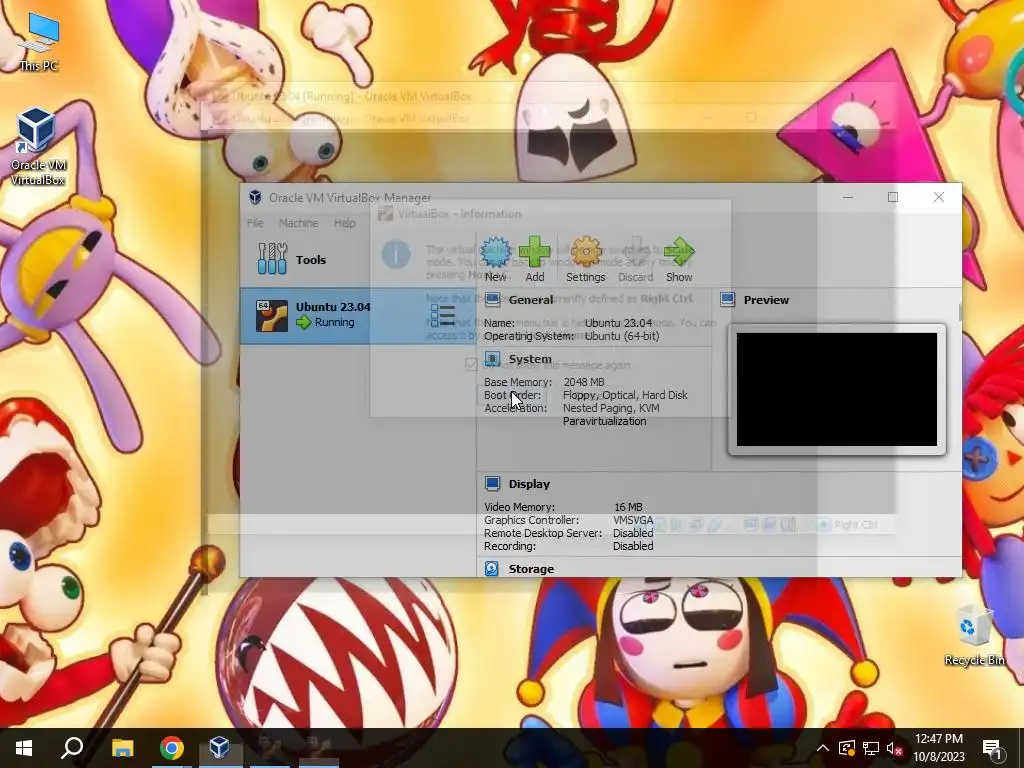Open the notification center icon

tap(992, 748)
